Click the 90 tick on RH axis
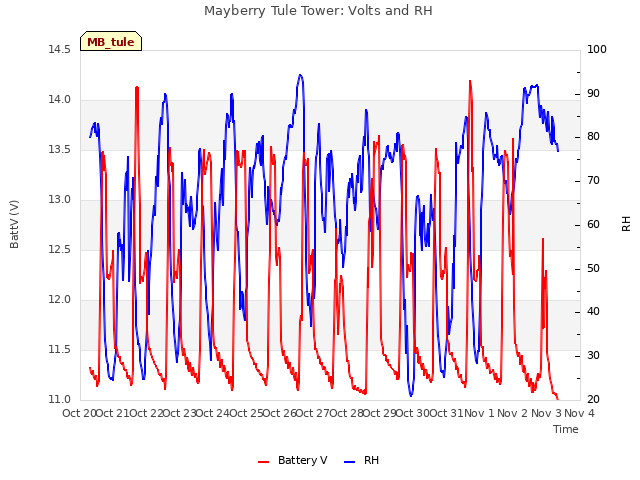 pos(593,93)
